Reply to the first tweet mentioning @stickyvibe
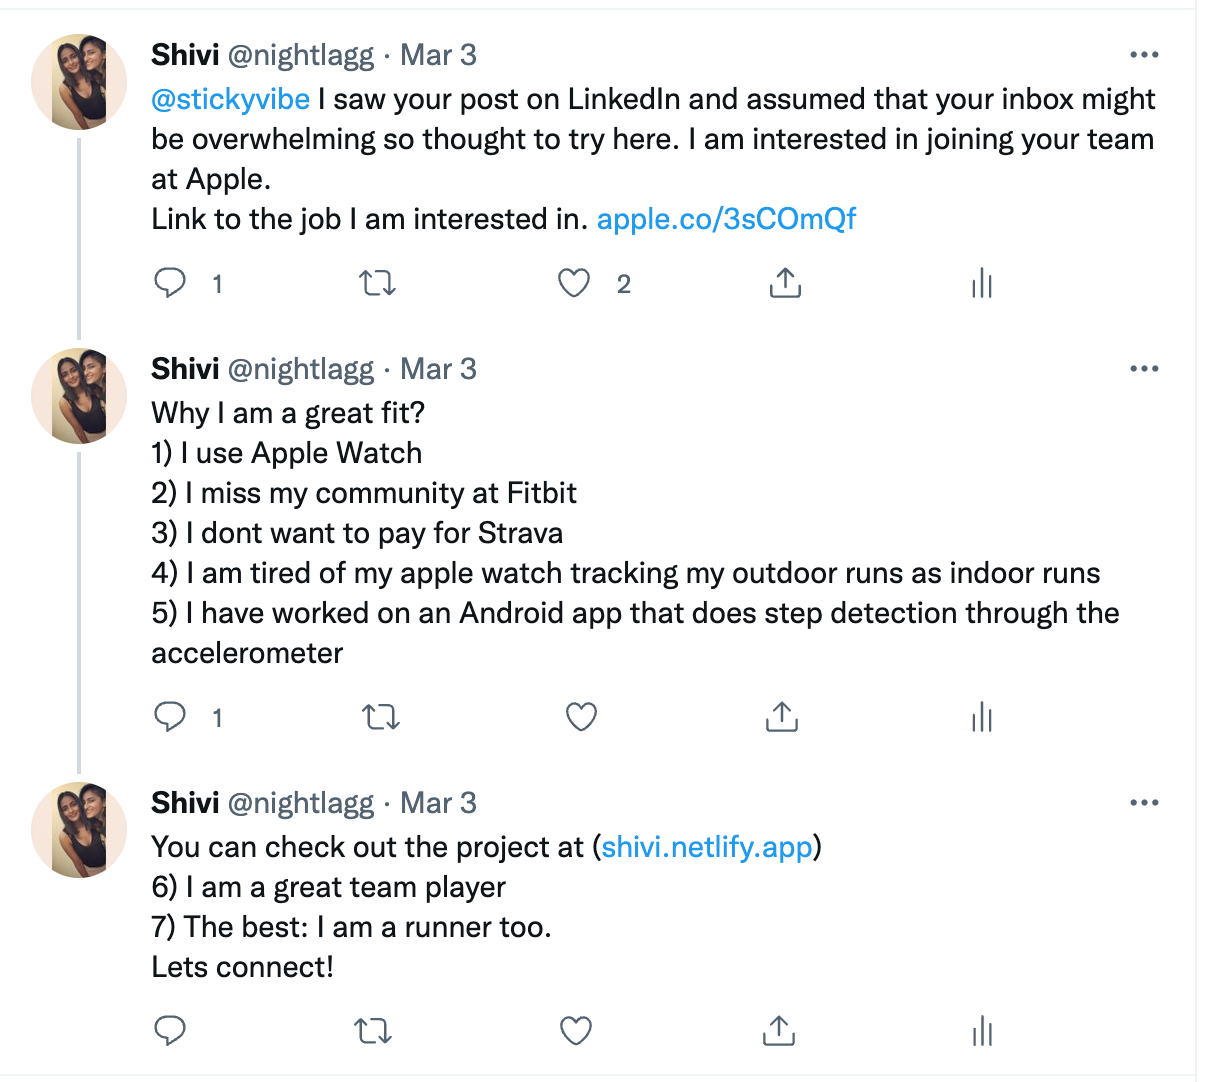Screen dimensions: 1212x1082 click(170, 284)
